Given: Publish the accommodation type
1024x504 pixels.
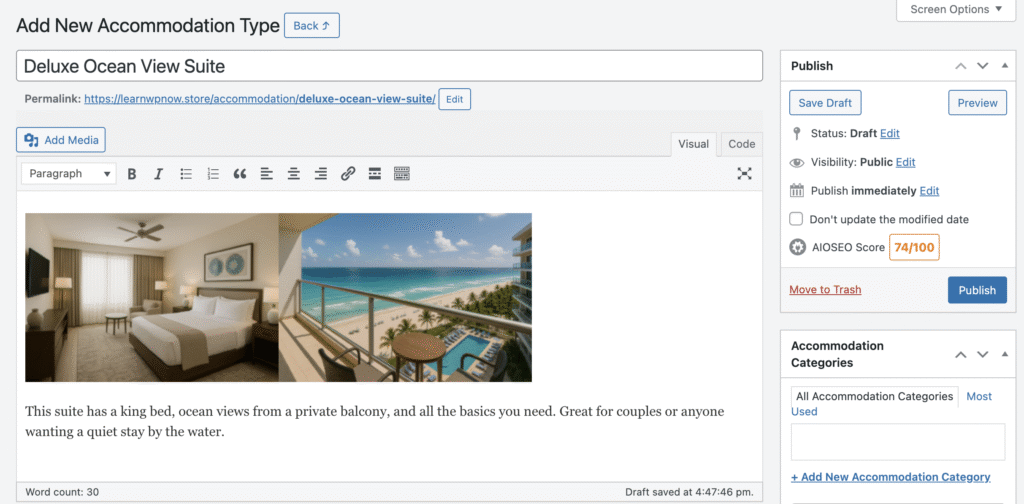Looking at the screenshot, I should point(977,290).
